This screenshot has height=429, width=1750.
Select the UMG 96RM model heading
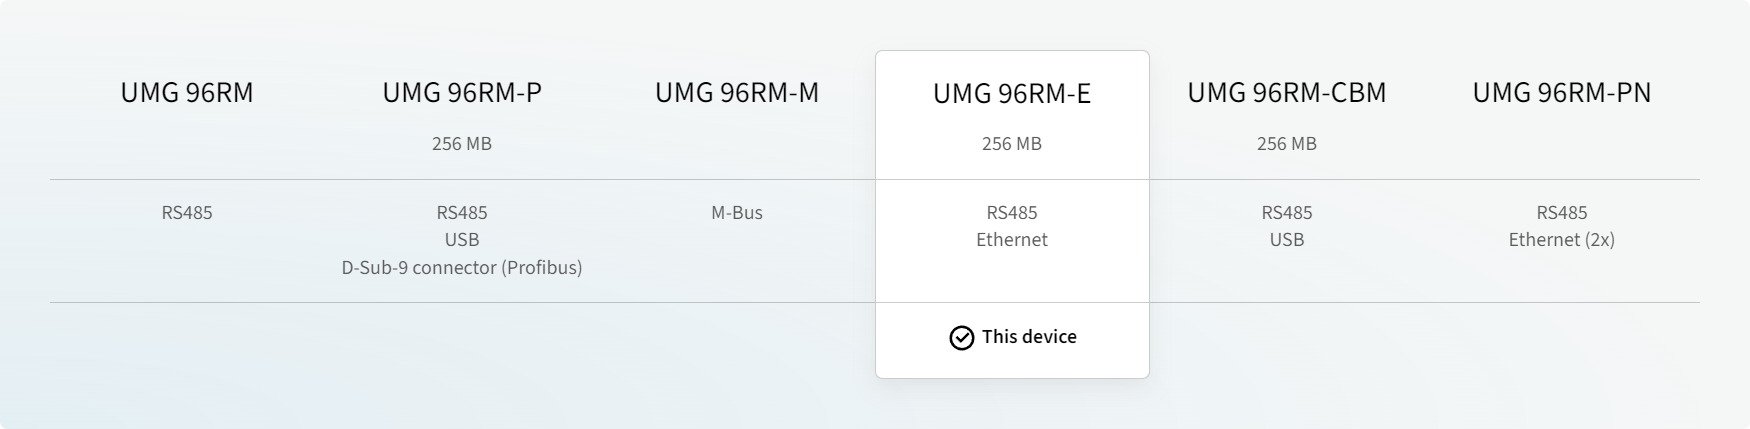(187, 93)
